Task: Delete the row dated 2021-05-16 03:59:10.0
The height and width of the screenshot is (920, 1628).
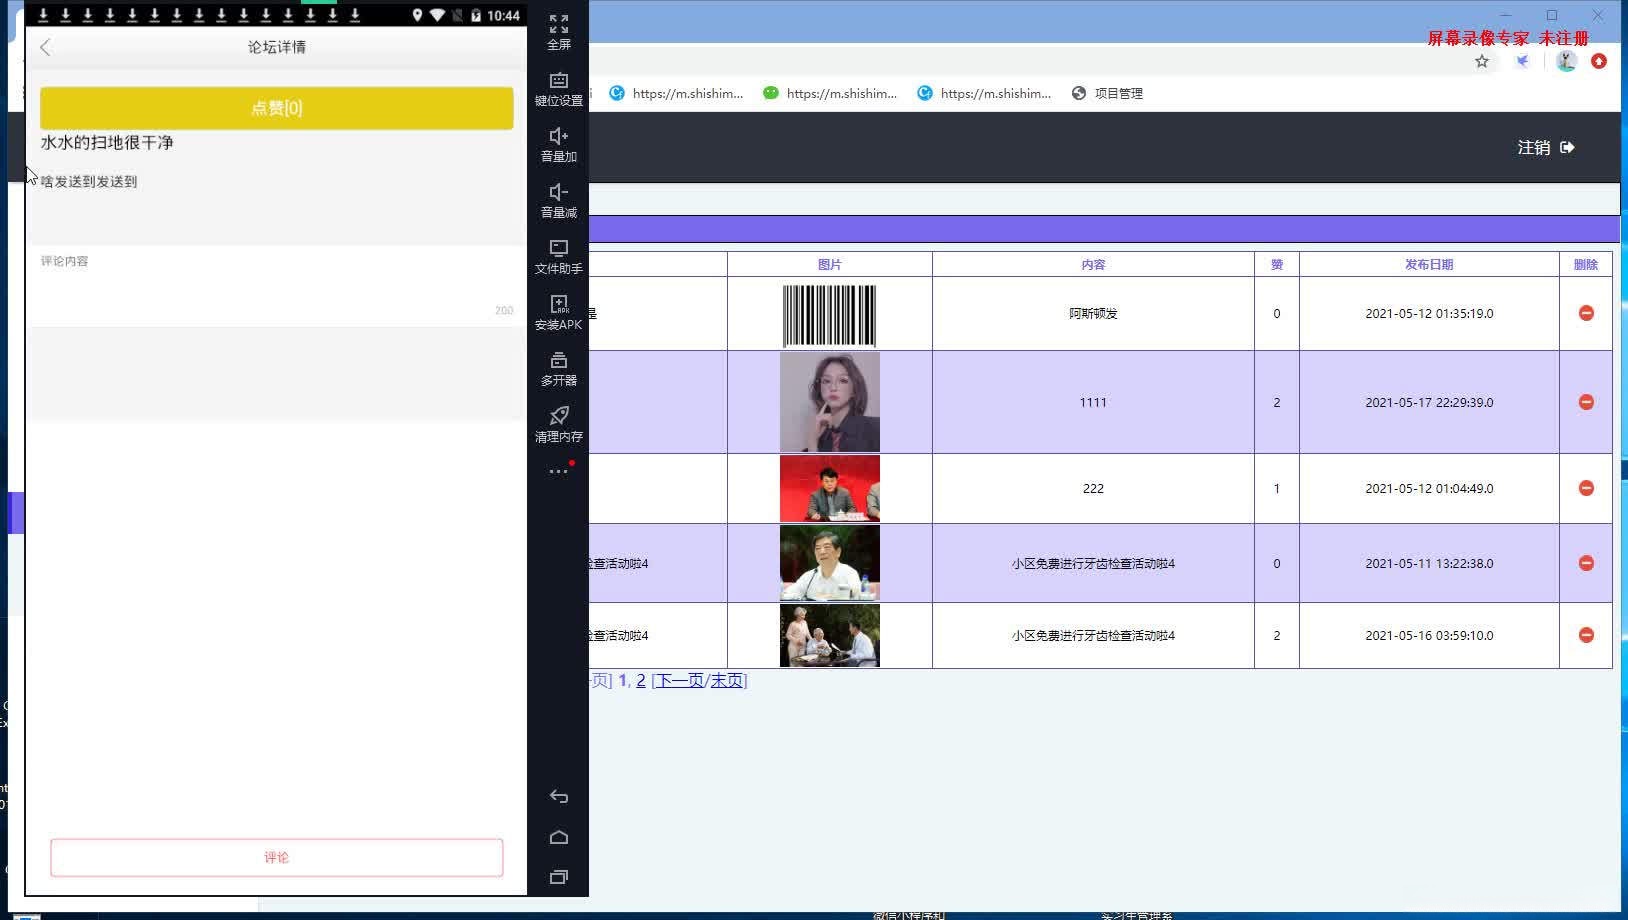Action: (x=1586, y=635)
